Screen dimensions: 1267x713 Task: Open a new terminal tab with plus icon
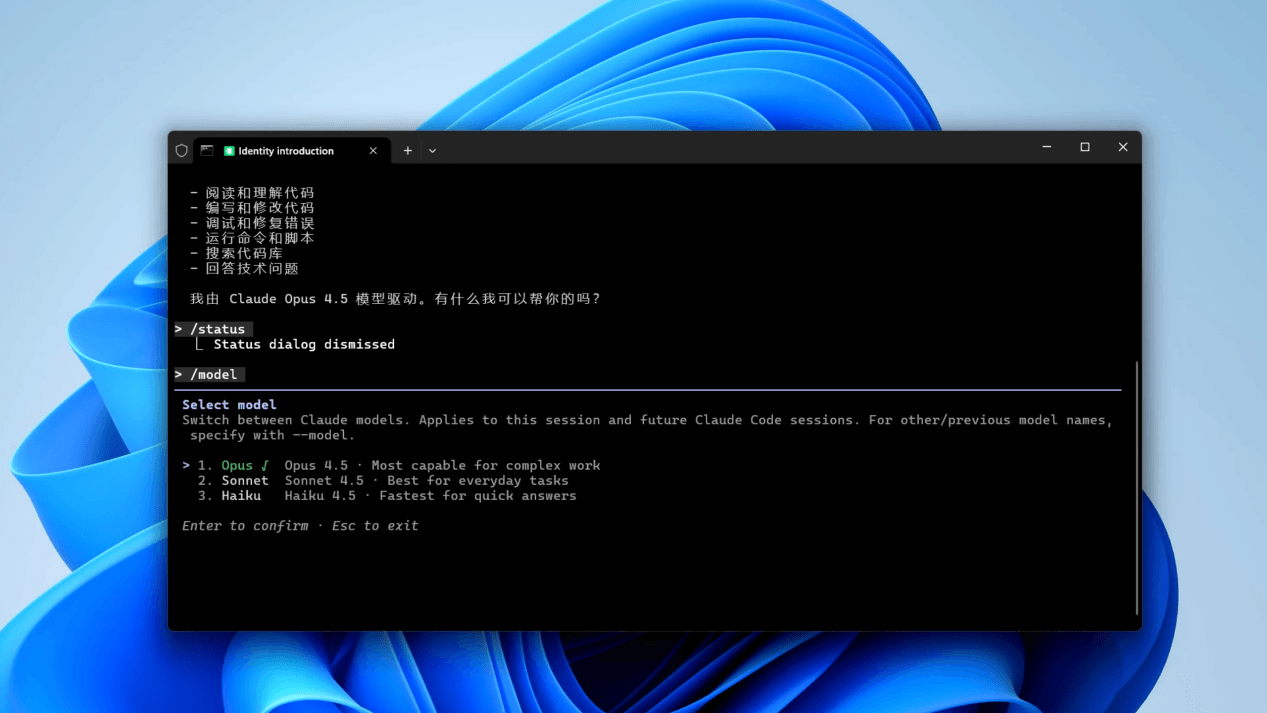coord(408,151)
